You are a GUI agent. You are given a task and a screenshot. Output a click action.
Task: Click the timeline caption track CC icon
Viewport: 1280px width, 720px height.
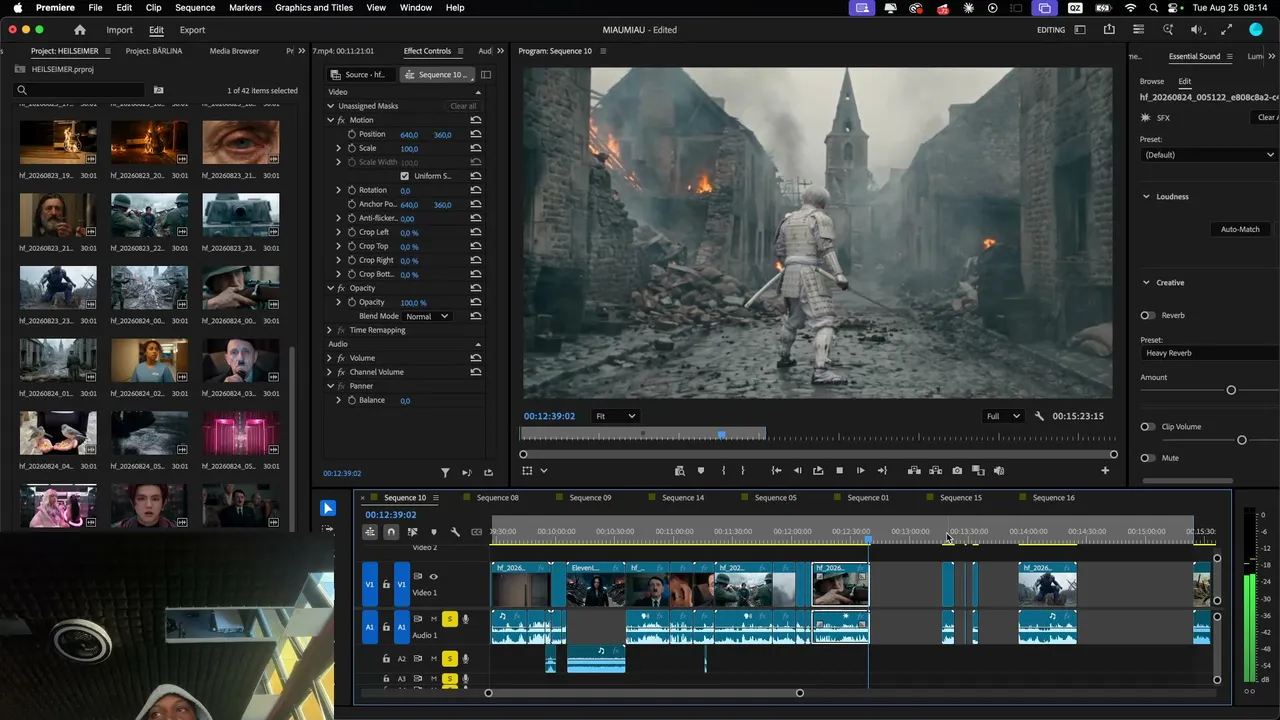[x=476, y=532]
